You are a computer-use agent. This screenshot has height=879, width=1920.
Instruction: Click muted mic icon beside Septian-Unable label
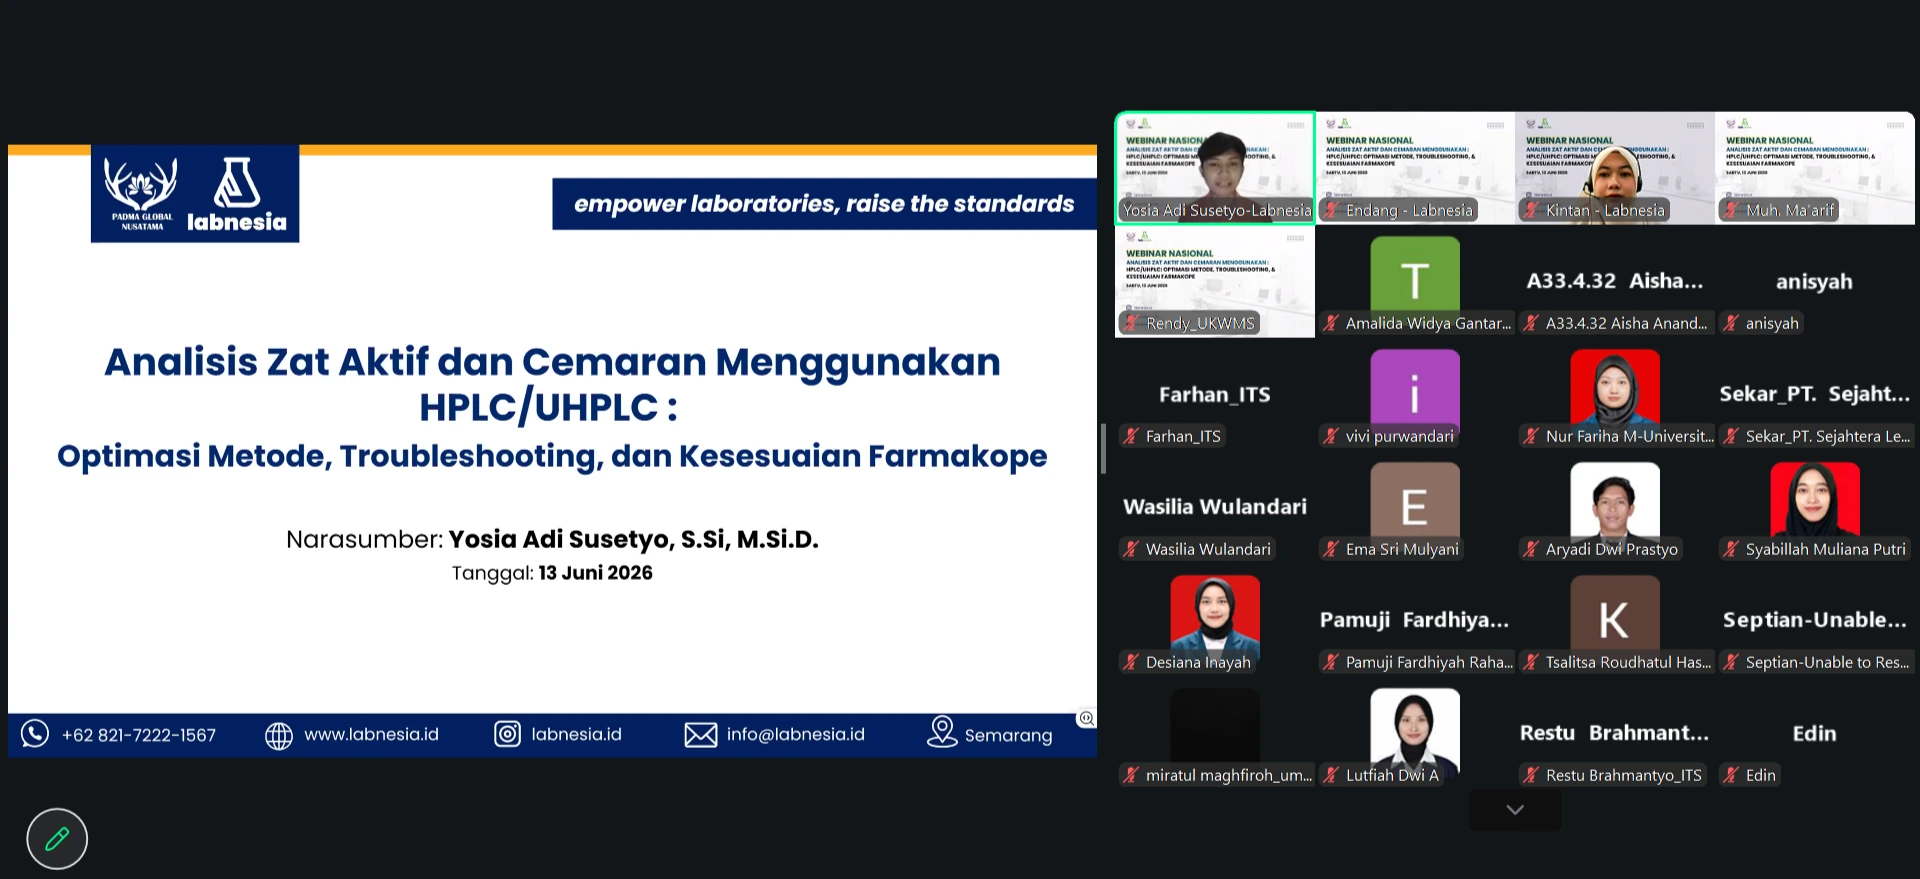[x=1731, y=662]
